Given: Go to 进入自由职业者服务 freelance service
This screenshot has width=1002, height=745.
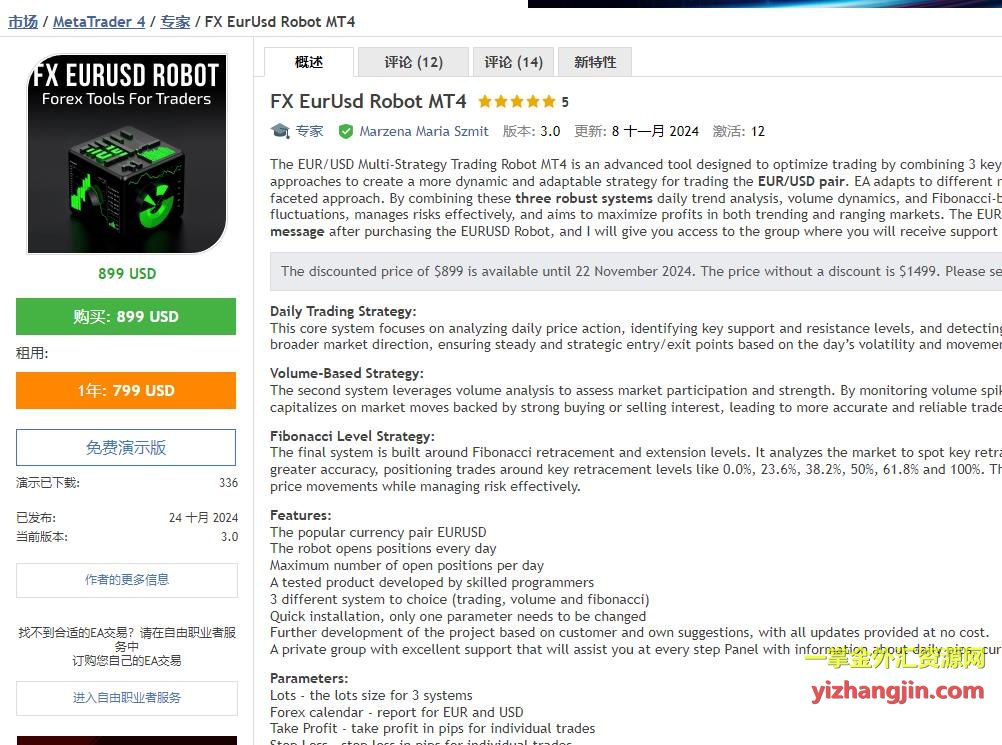Looking at the screenshot, I should tap(127, 698).
